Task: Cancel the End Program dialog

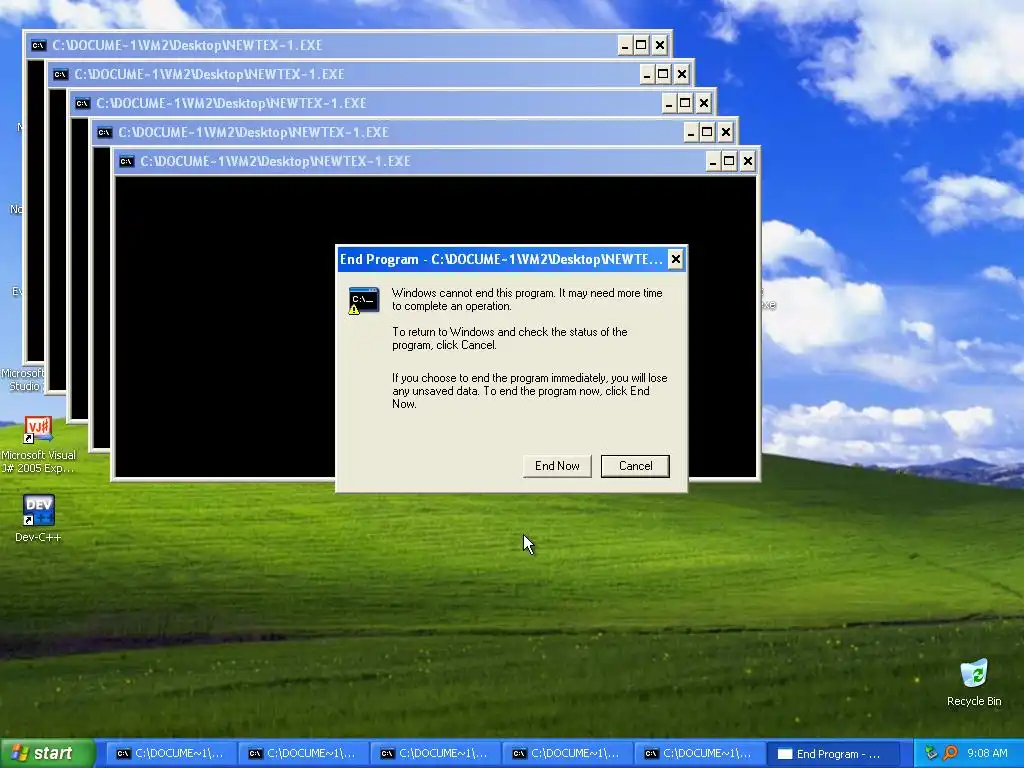Action: coord(635,466)
